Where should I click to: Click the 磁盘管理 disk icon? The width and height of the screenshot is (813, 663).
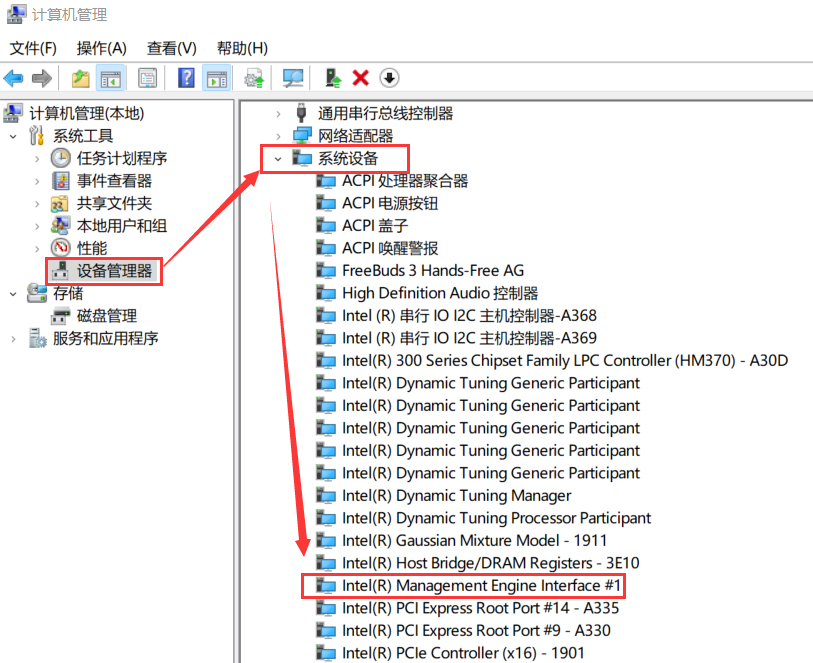(61, 316)
